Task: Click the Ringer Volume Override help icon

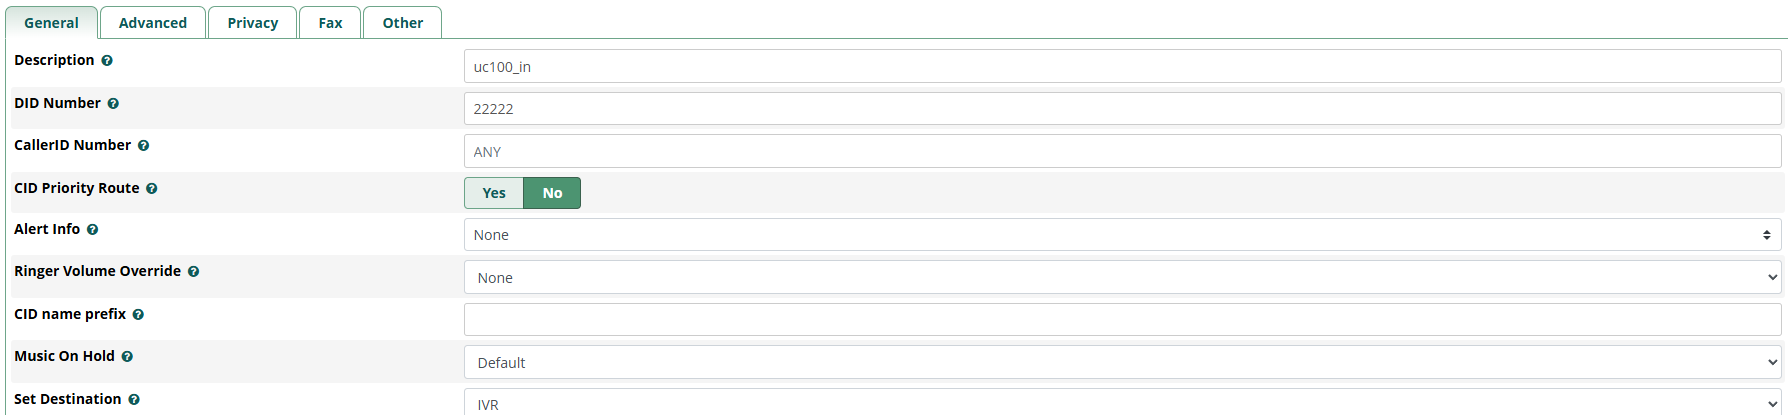Action: point(194,272)
